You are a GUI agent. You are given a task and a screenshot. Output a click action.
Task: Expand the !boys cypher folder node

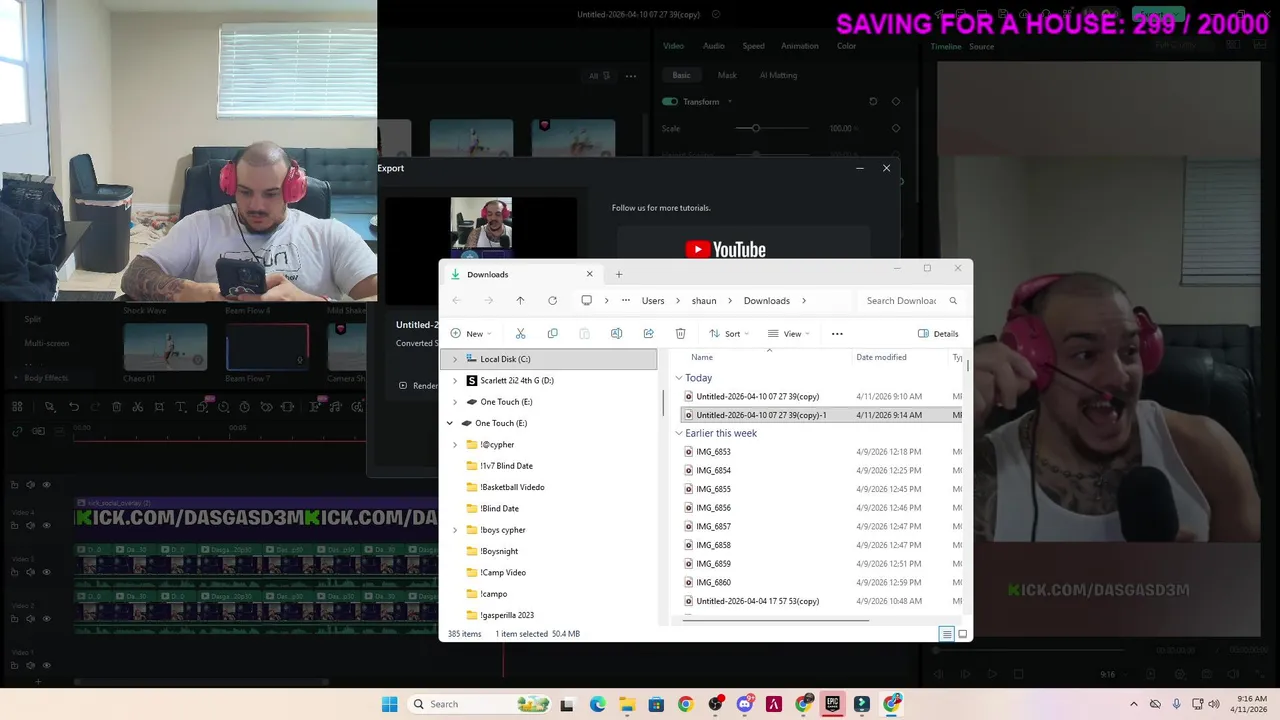[x=455, y=530]
